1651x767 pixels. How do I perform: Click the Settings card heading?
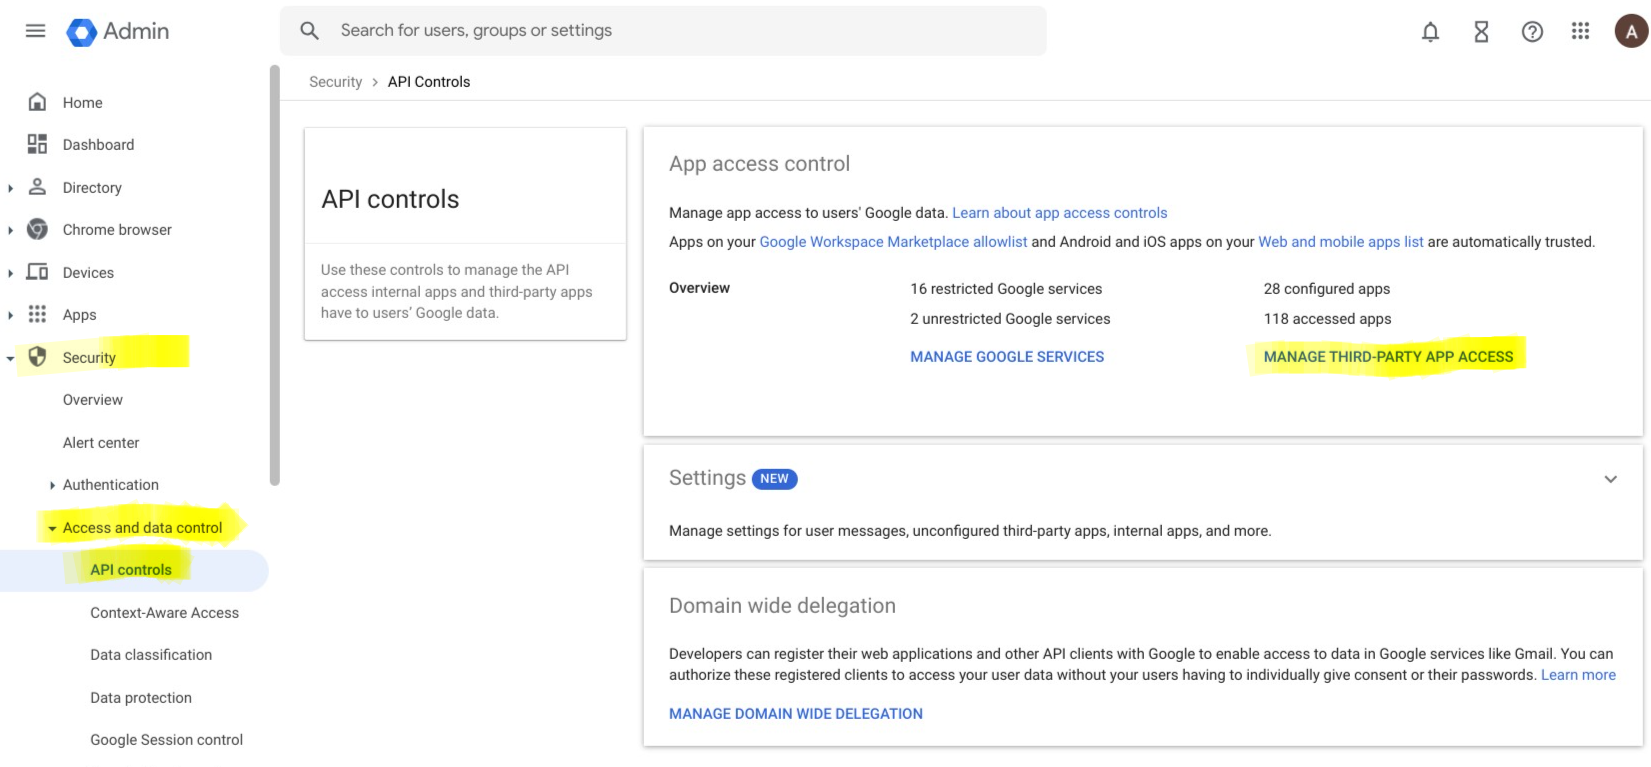[707, 478]
